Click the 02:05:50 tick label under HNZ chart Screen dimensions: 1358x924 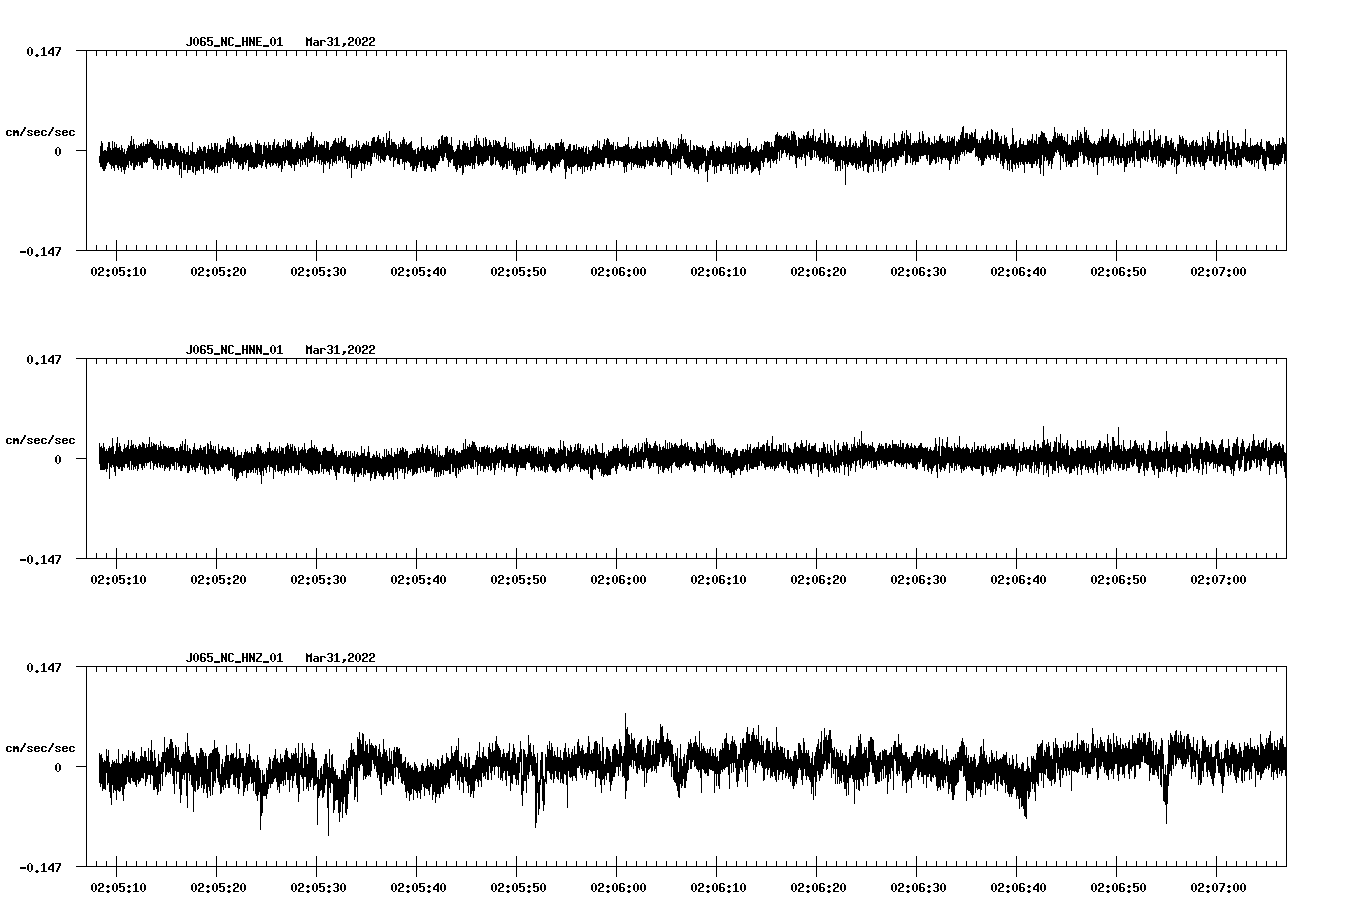[518, 888]
